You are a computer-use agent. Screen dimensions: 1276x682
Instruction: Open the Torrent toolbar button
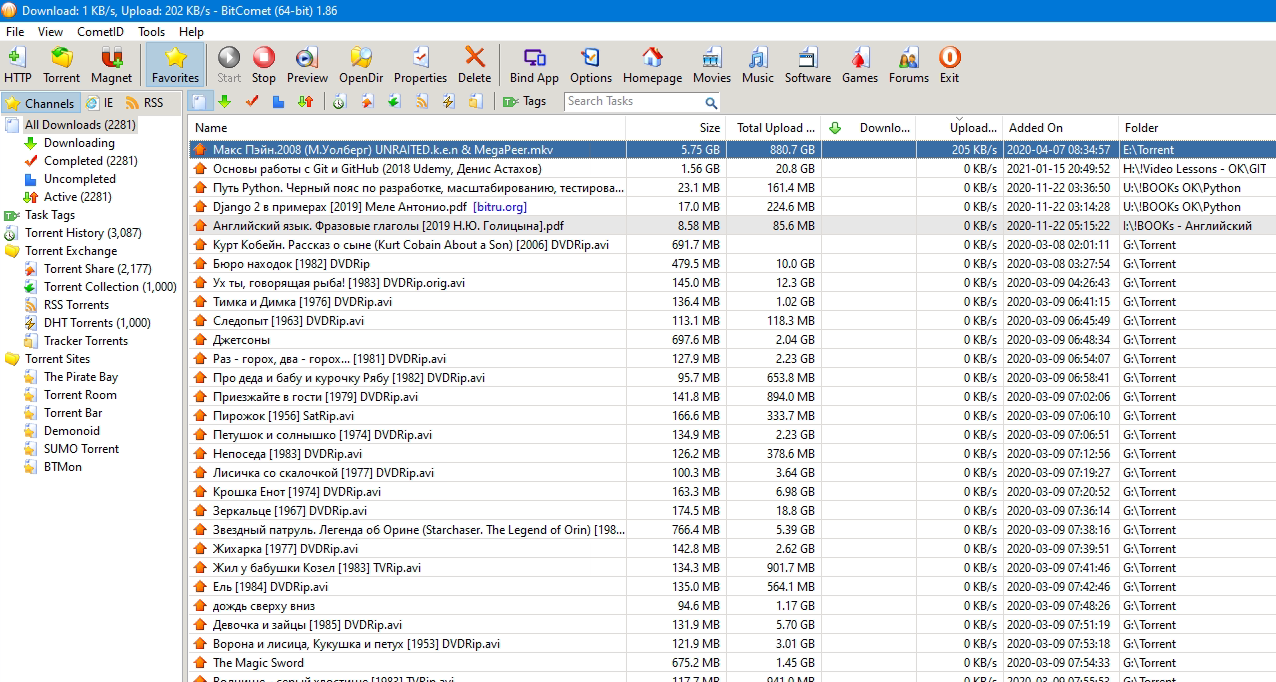tap(62, 65)
